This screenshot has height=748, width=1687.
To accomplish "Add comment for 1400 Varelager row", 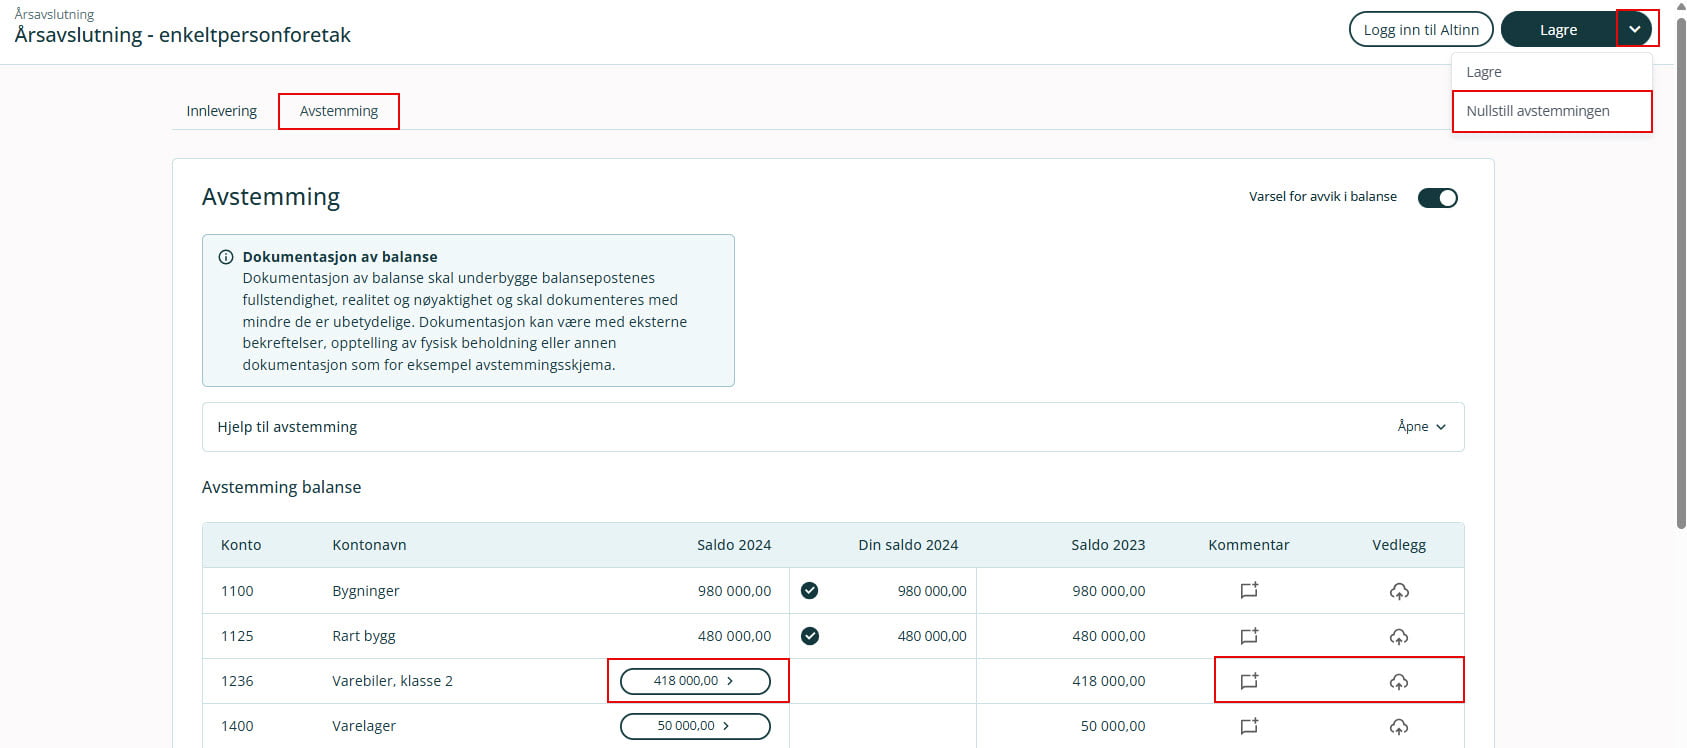I will pyautogui.click(x=1248, y=726).
